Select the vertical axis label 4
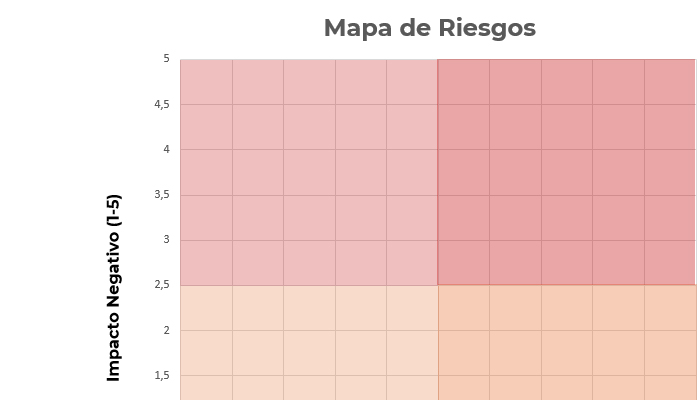 [167, 150]
